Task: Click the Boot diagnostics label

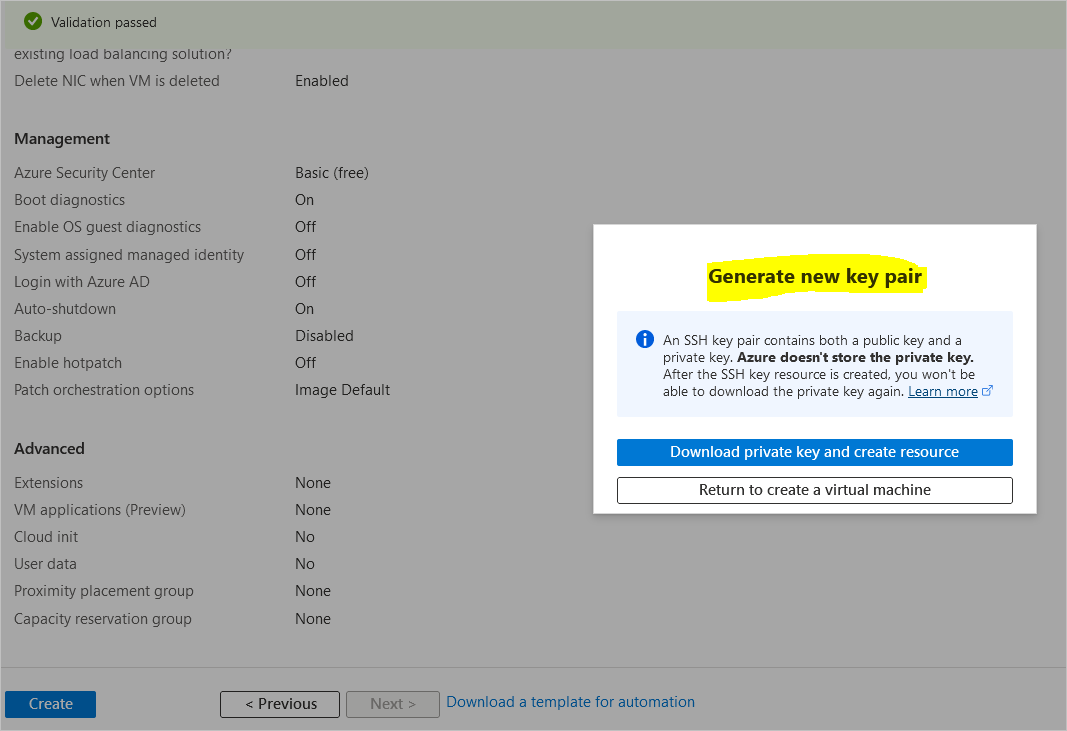Action: coord(69,200)
